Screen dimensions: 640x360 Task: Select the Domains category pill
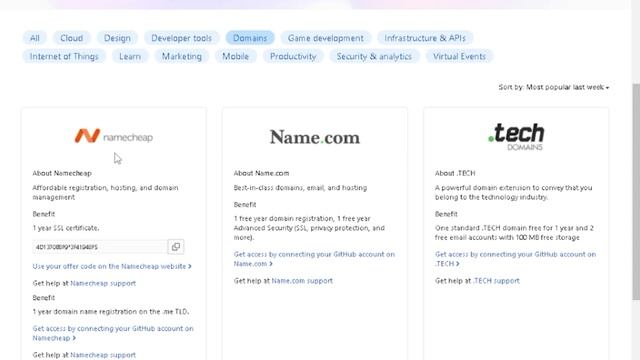pyautogui.click(x=250, y=38)
